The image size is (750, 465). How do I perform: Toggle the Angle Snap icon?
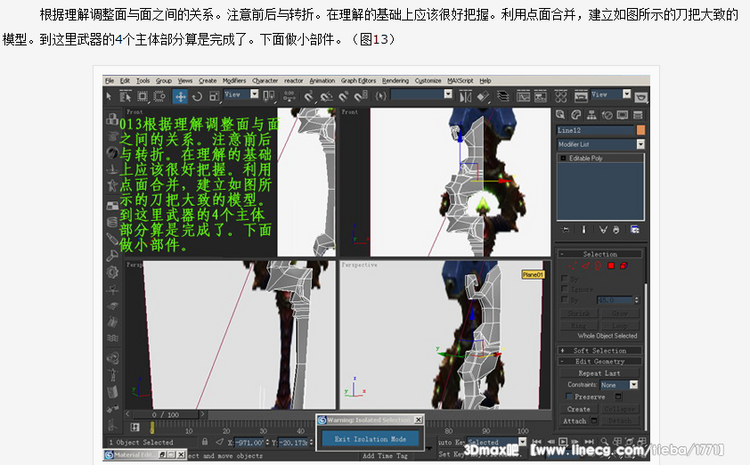[x=326, y=97]
